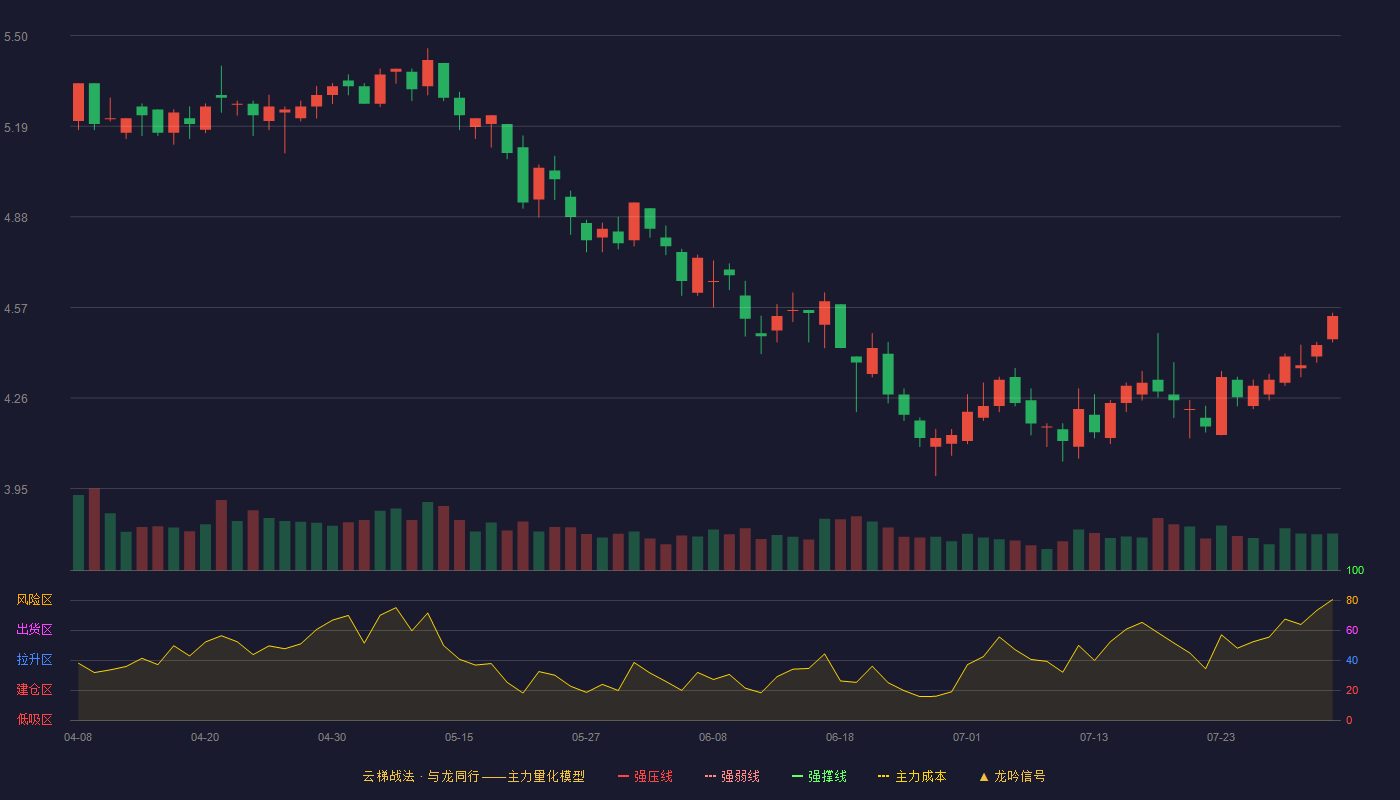Click the 风险区 zone label
Screen dimensions: 1400x800
(x=34, y=600)
